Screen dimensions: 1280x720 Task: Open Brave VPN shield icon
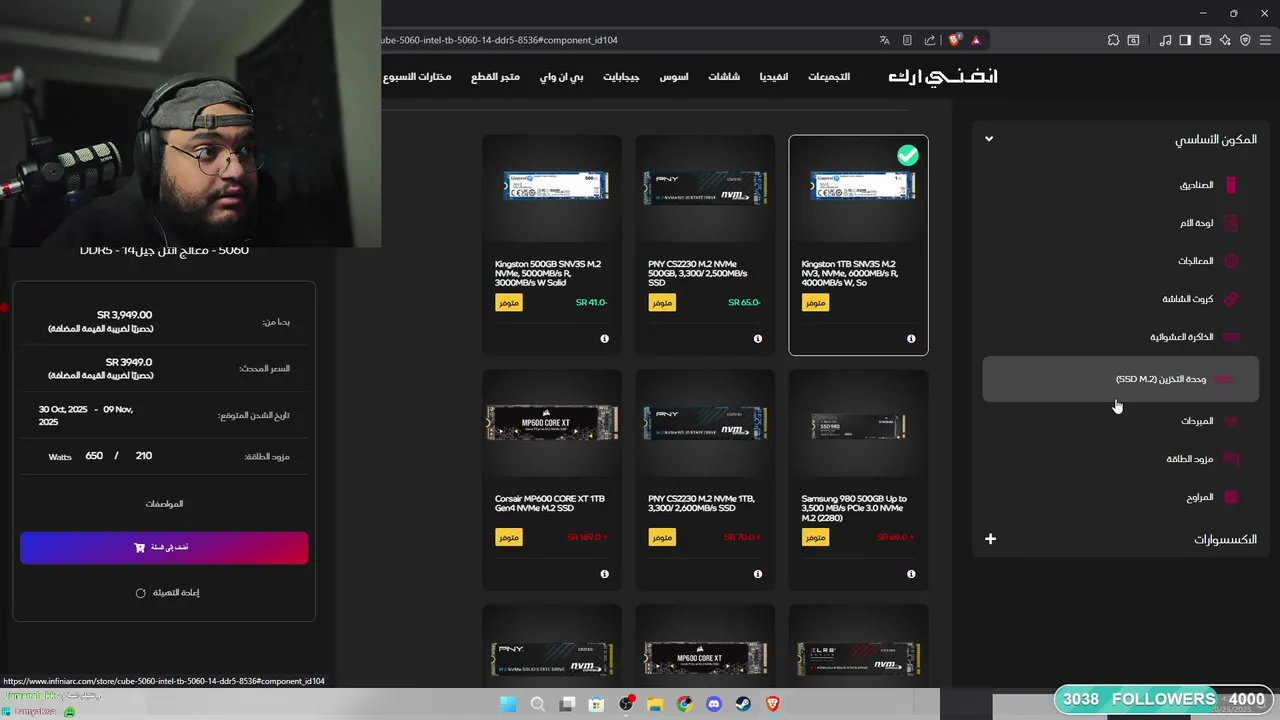pyautogui.click(x=1245, y=40)
